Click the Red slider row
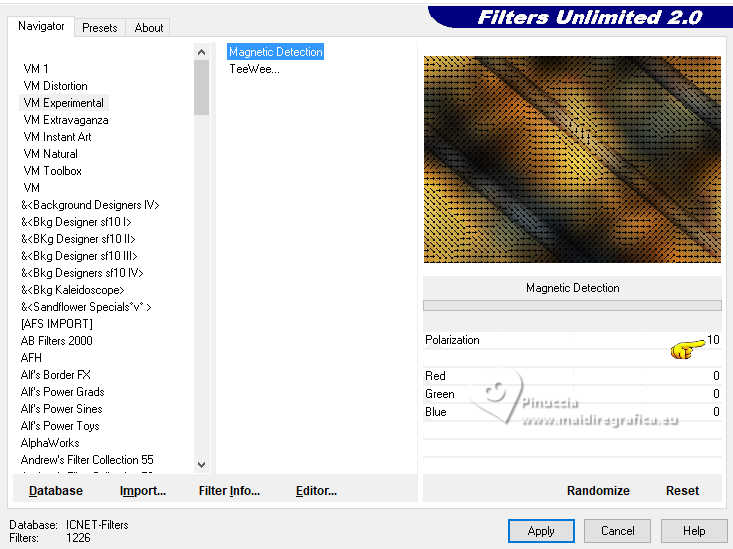The height and width of the screenshot is (549, 733). pyautogui.click(x=572, y=376)
